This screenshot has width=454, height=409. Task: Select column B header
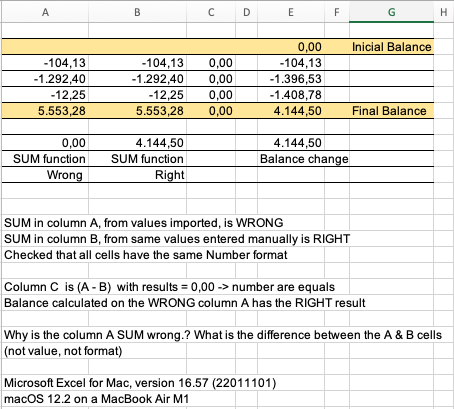pyautogui.click(x=137, y=12)
